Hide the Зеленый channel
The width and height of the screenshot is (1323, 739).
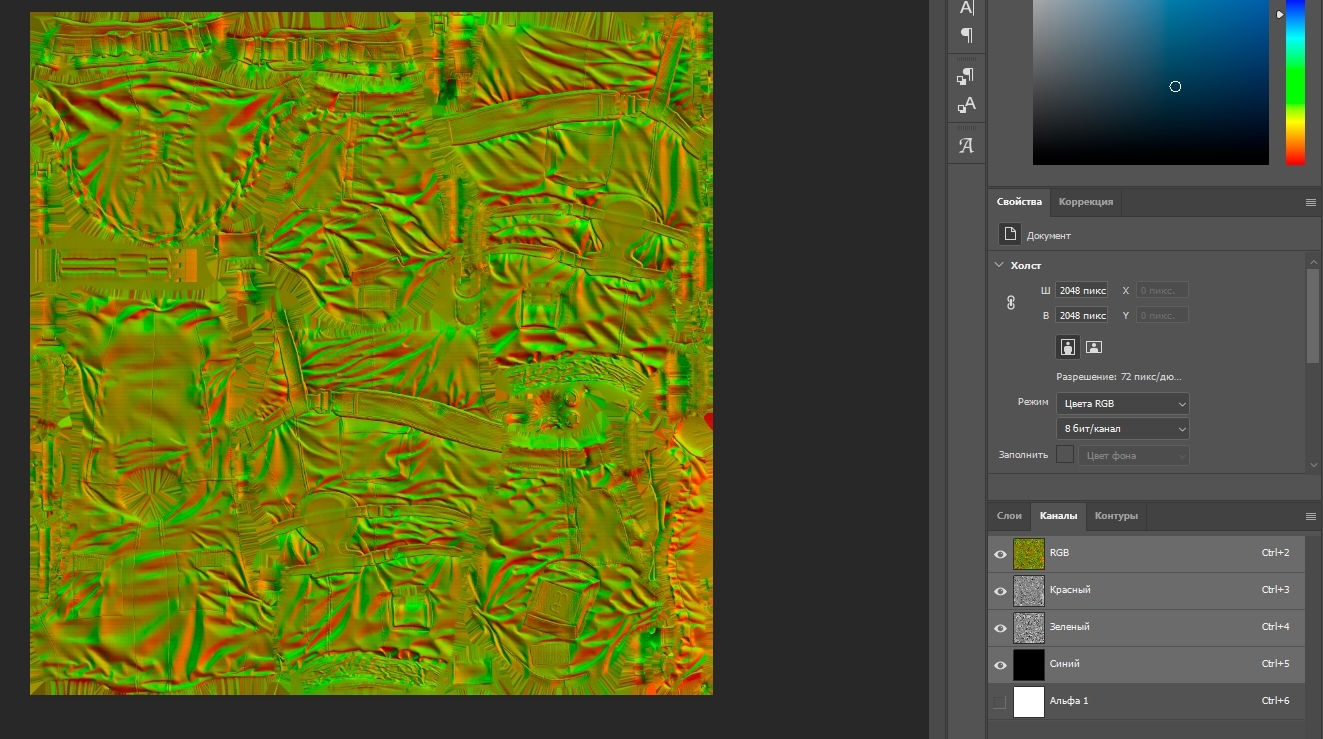1000,628
